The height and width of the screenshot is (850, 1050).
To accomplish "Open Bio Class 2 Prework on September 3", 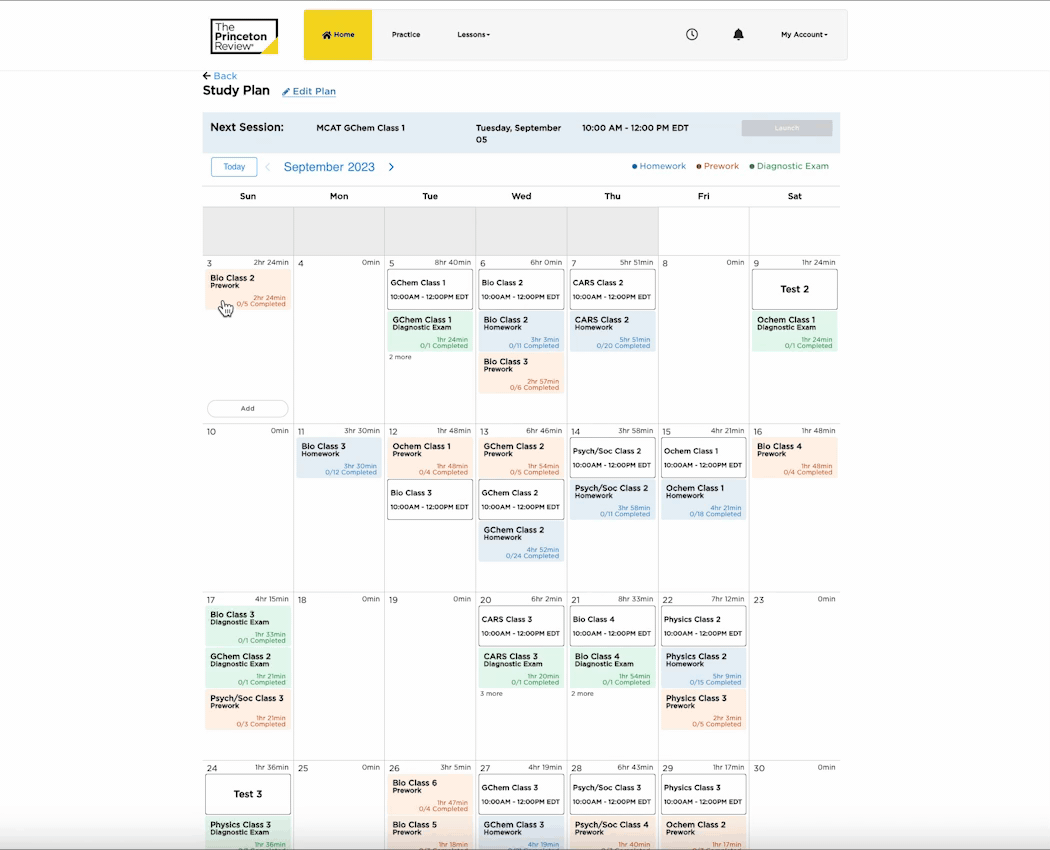I will (248, 290).
